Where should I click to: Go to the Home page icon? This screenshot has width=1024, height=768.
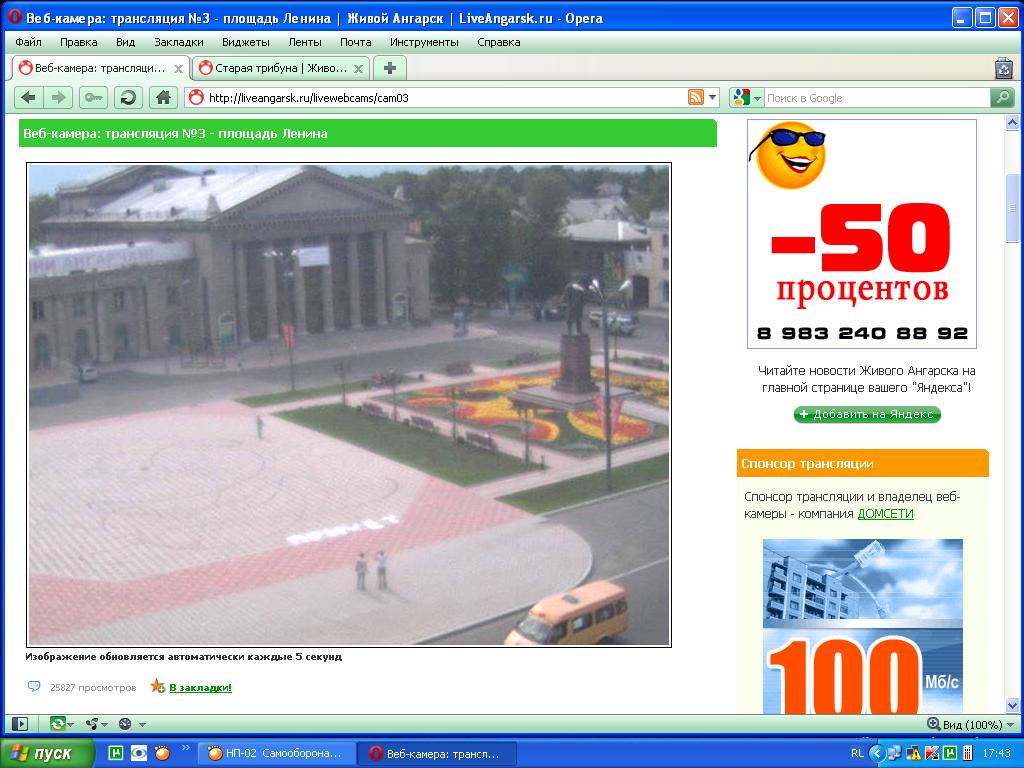pyautogui.click(x=163, y=97)
